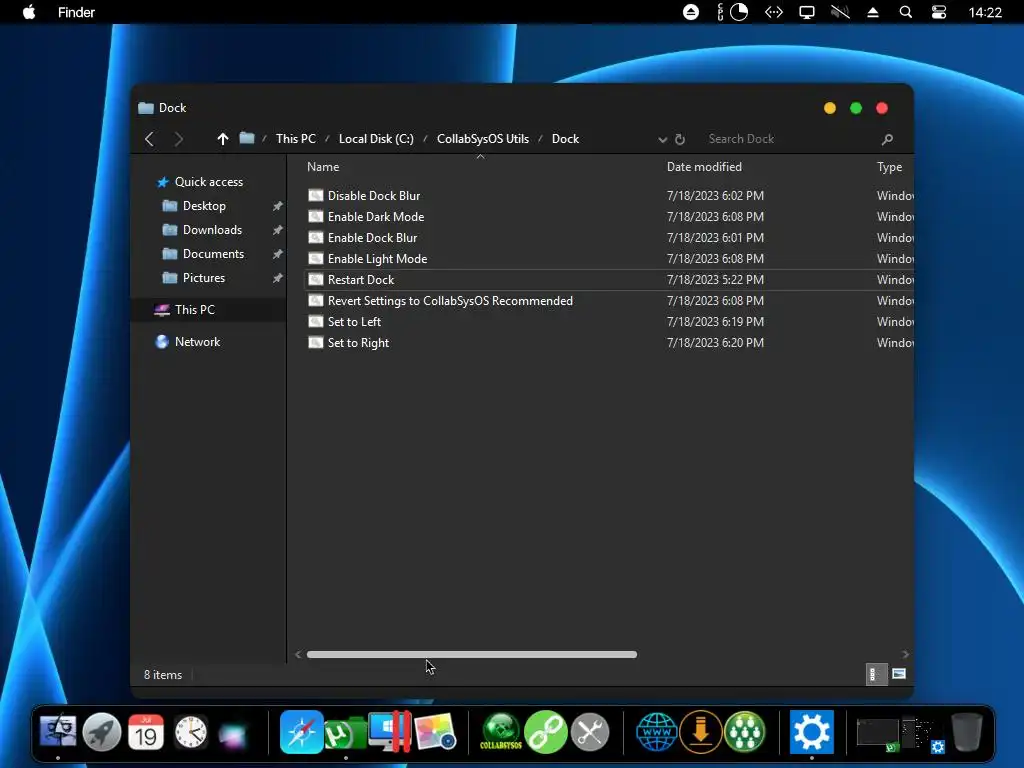This screenshot has height=768, width=1024.
Task: Open Spotlight search magnifier in menu bar
Action: [x=906, y=12]
